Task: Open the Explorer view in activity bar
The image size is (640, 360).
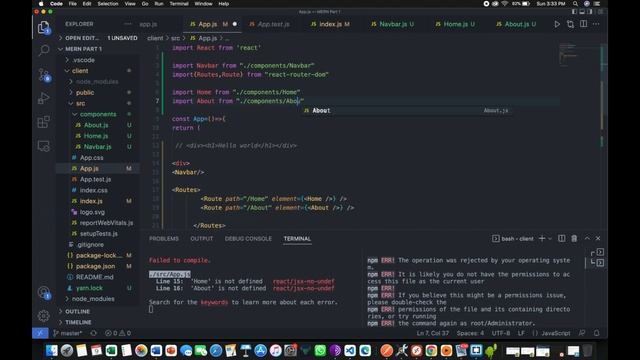Action: click(x=44, y=27)
